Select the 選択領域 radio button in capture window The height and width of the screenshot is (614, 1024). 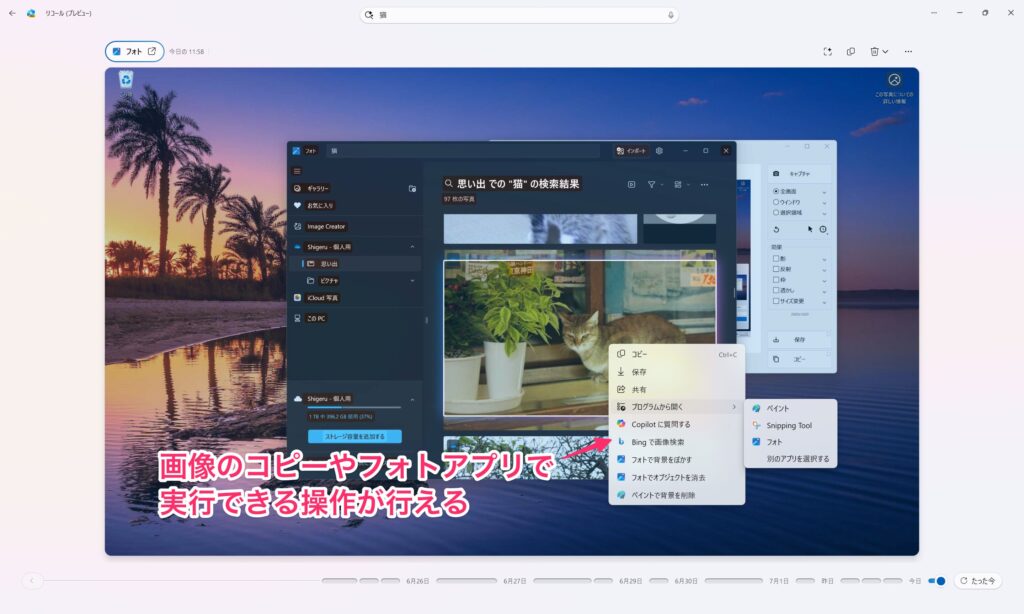[776, 212]
